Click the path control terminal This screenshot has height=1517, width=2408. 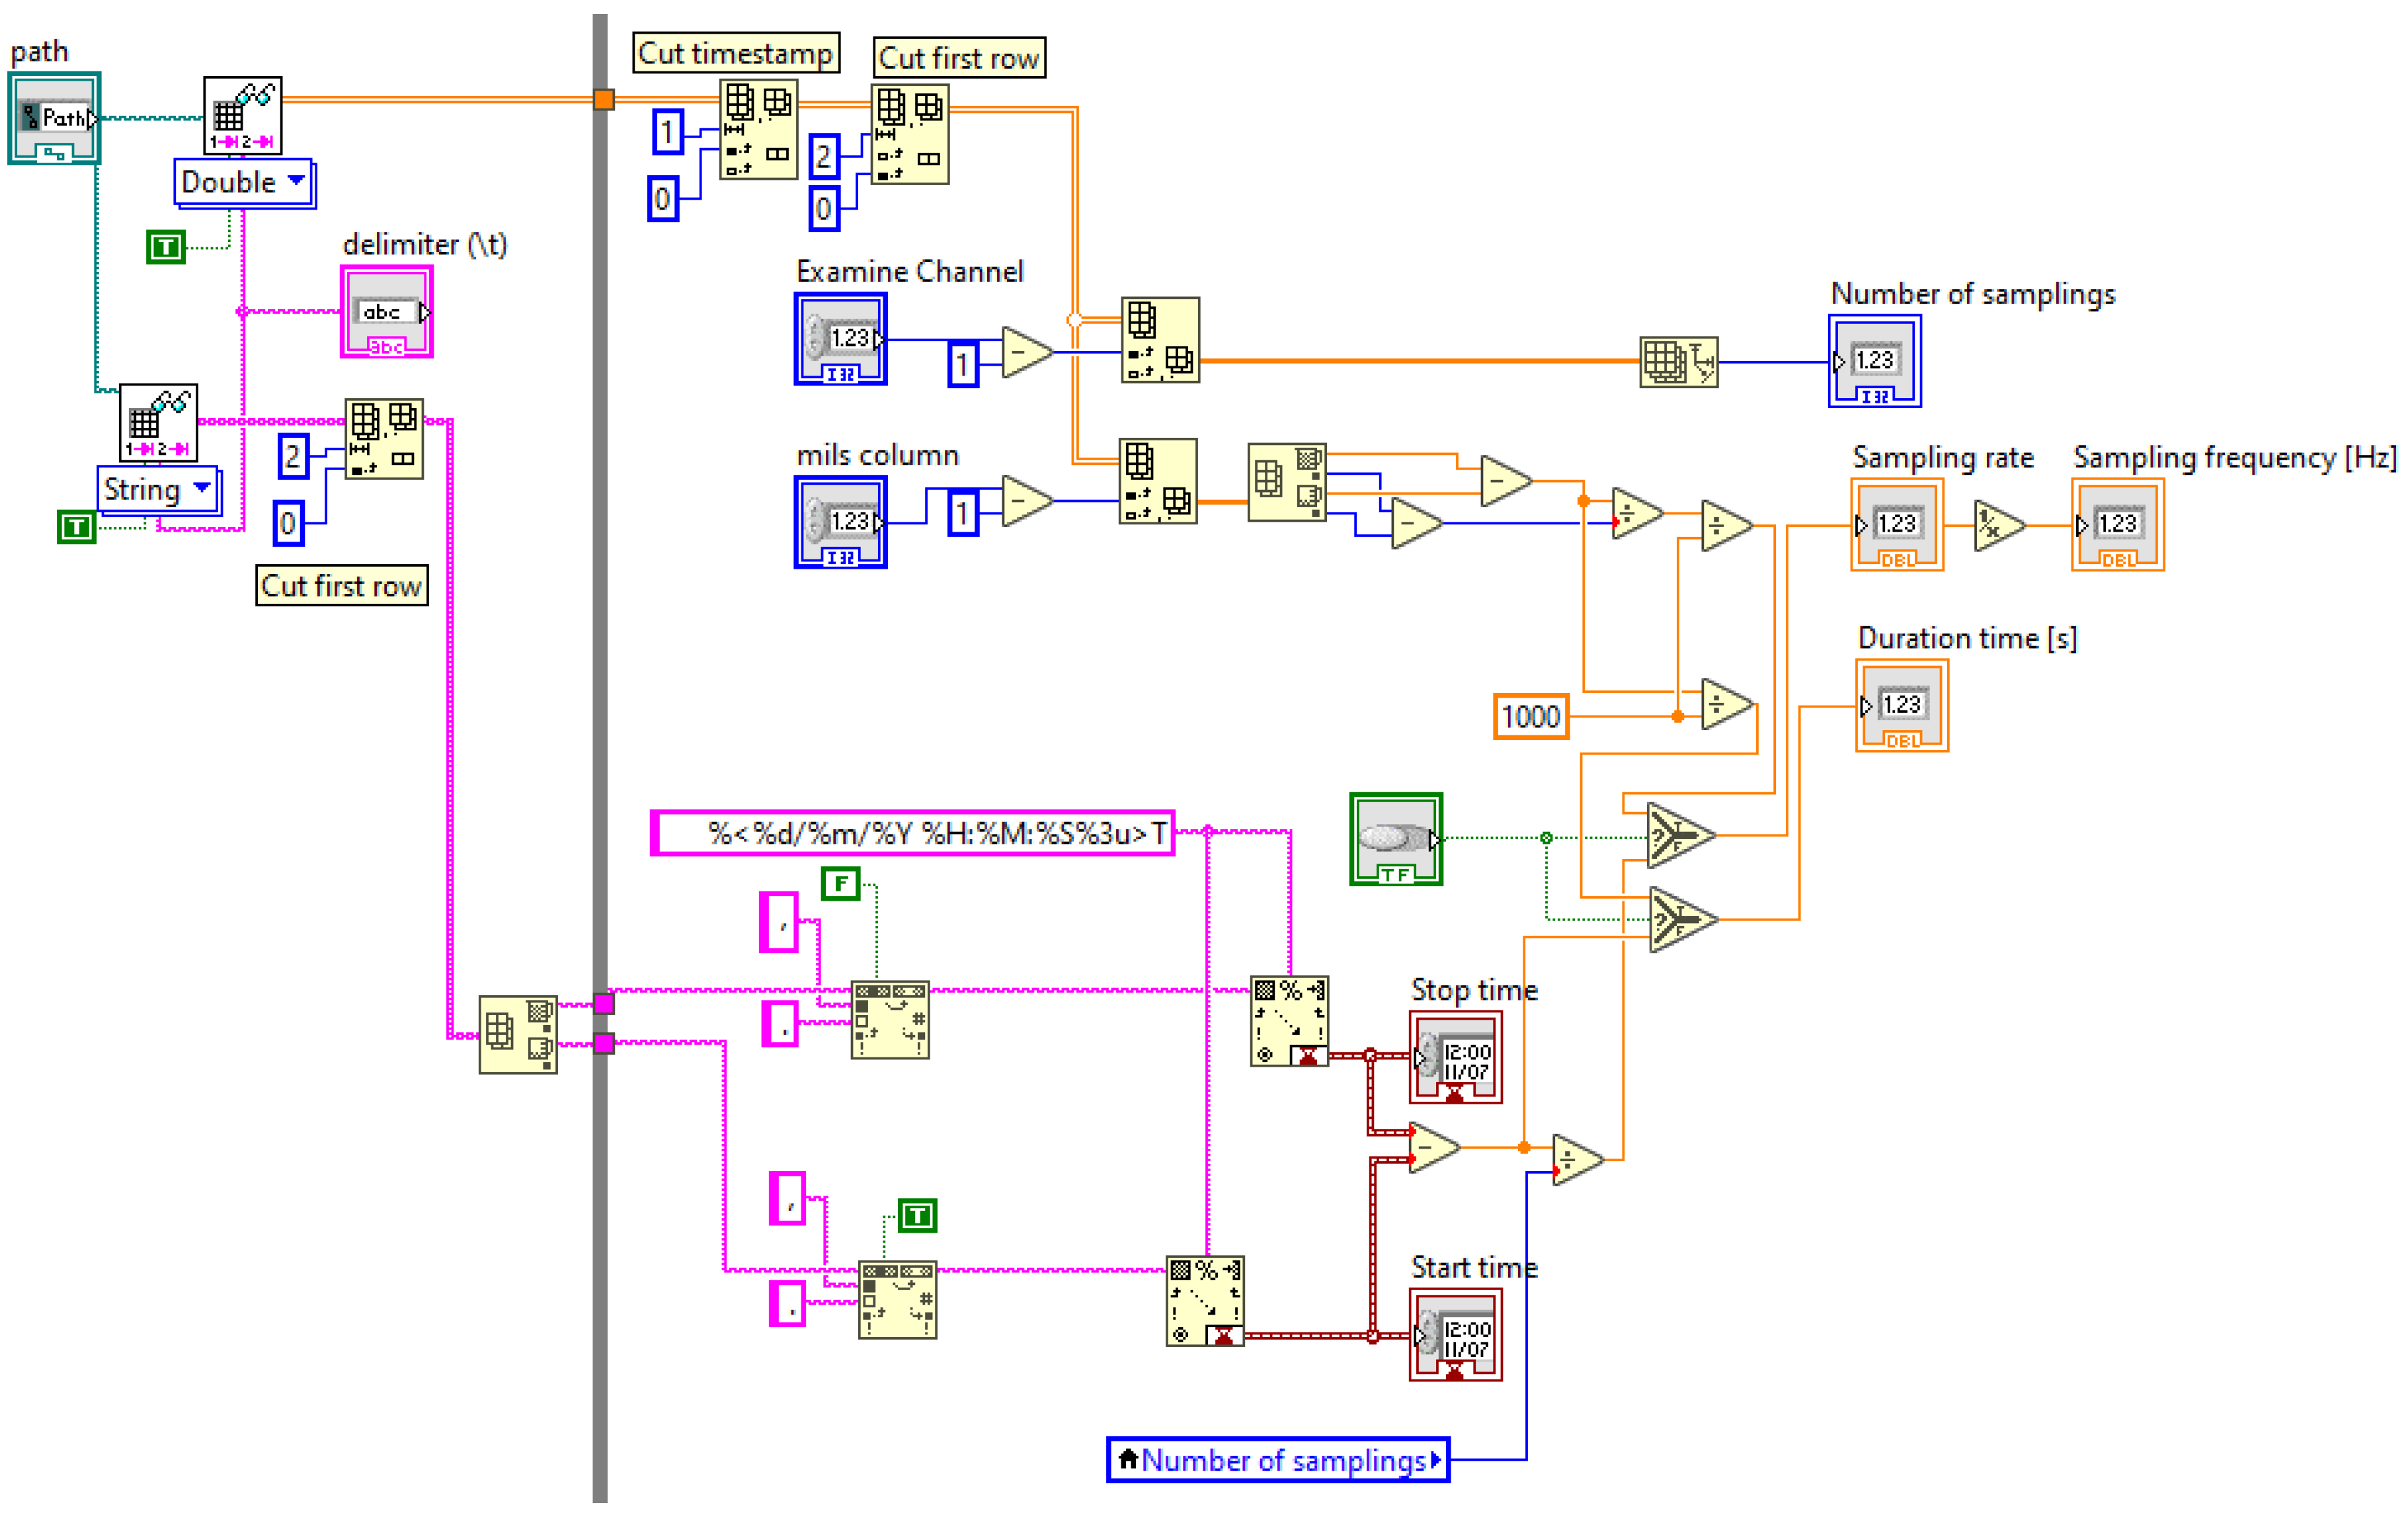coord(54,118)
